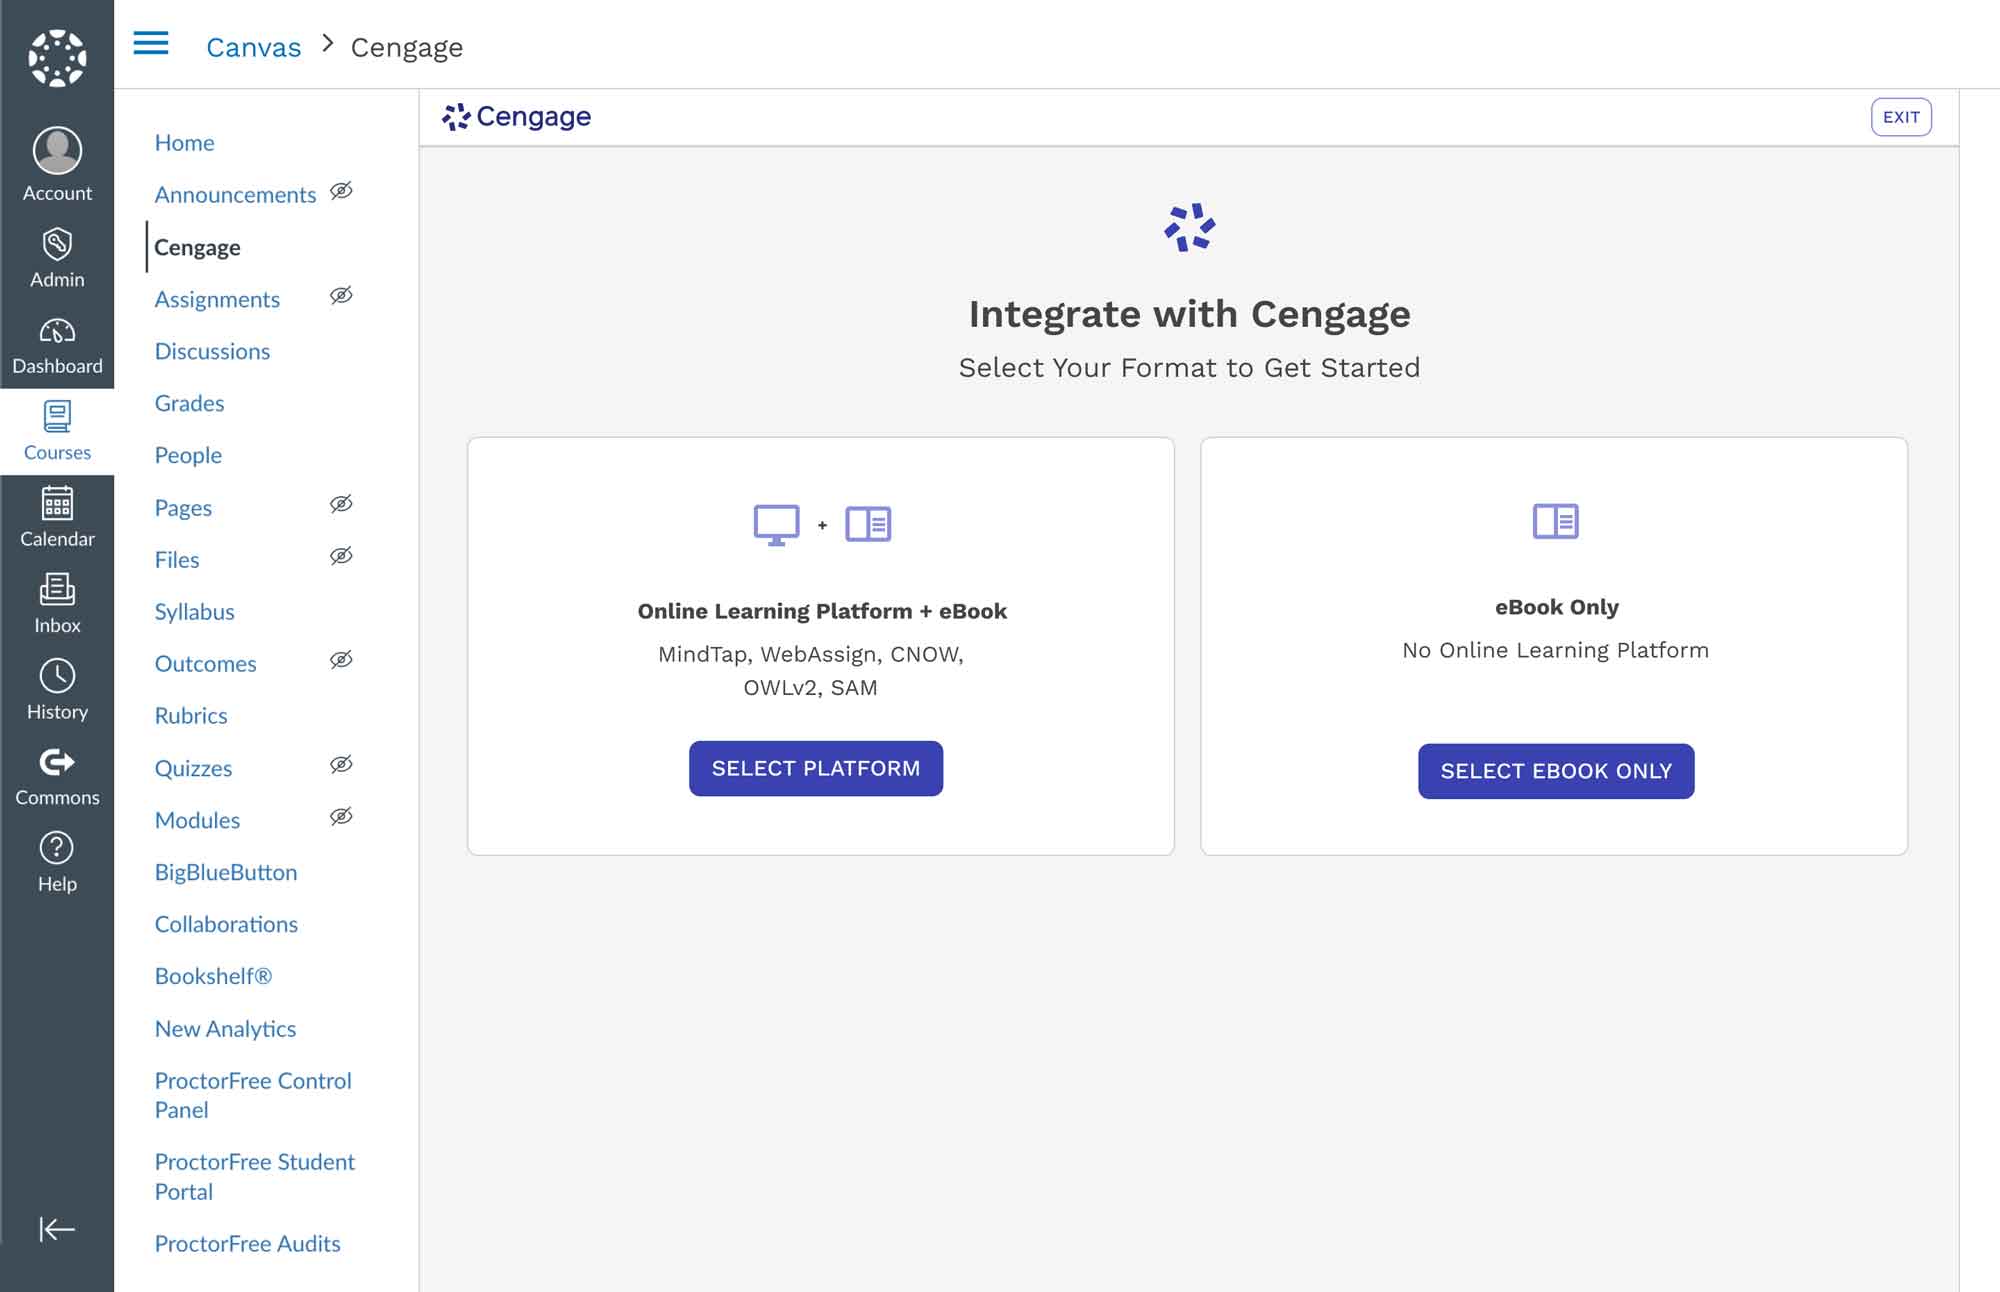Open People in course menu
2000x1292 pixels.
188,455
